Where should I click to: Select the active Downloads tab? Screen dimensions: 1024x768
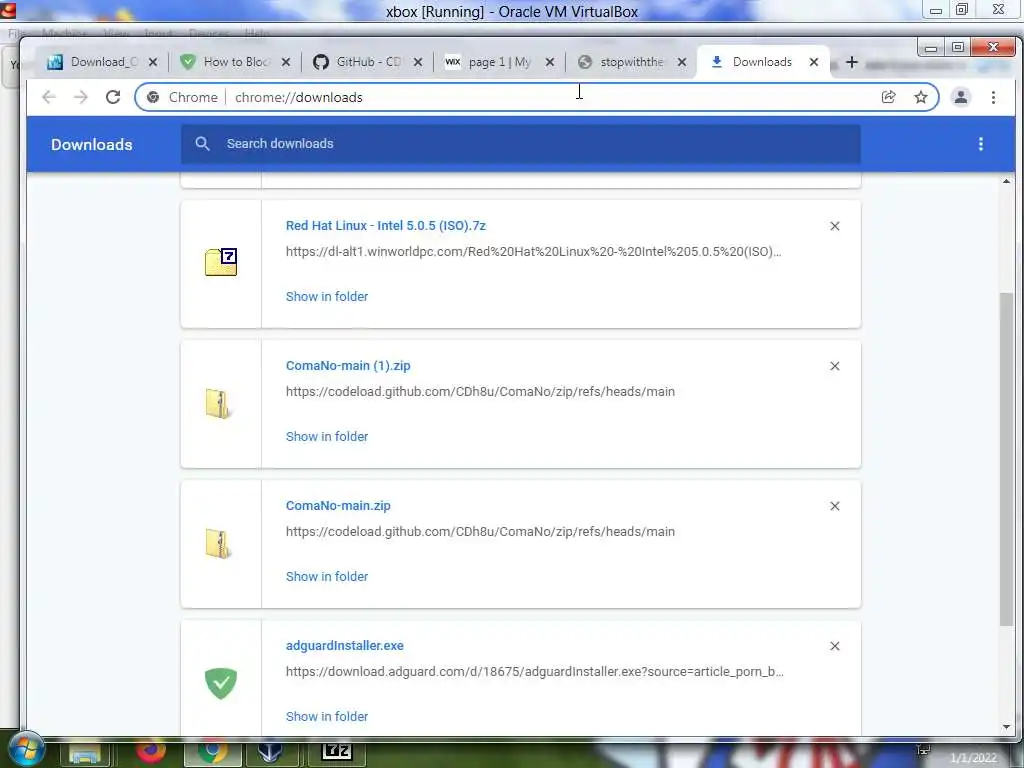click(761, 62)
